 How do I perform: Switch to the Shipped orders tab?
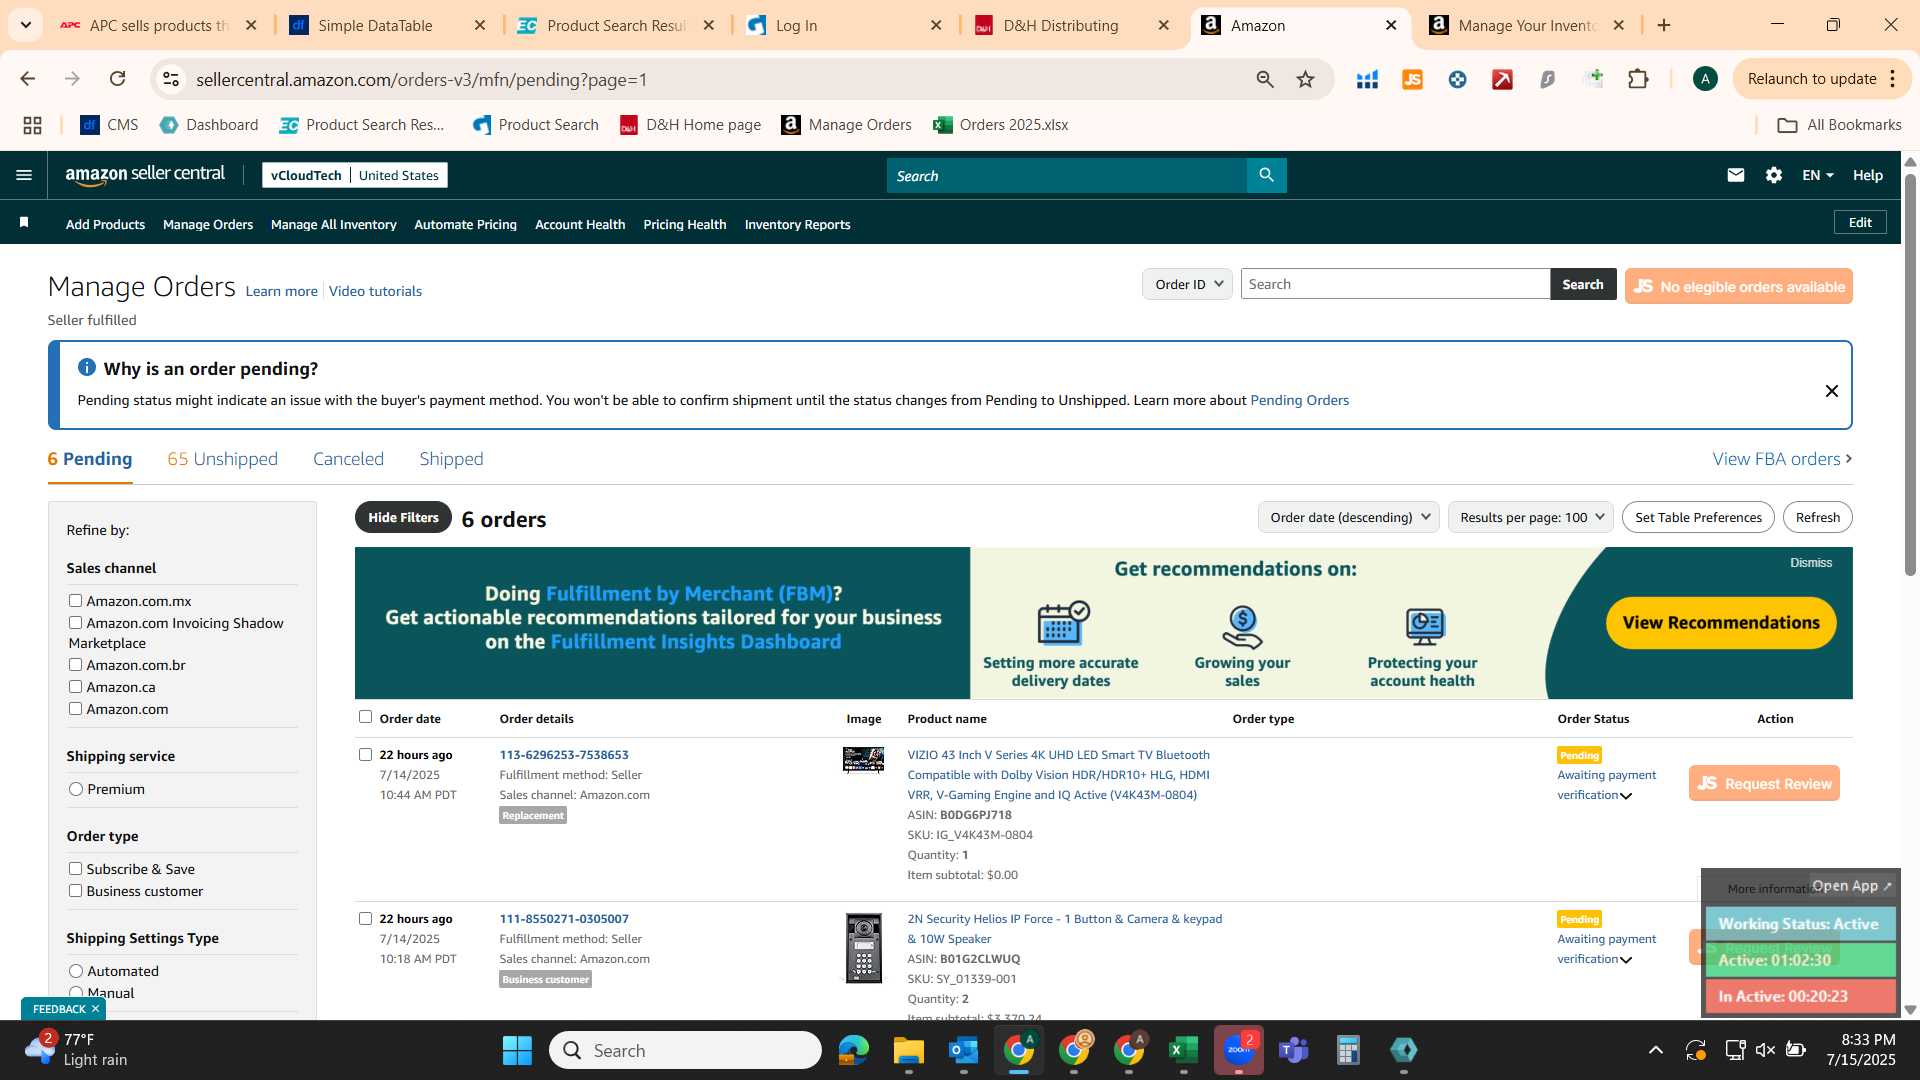click(x=451, y=459)
